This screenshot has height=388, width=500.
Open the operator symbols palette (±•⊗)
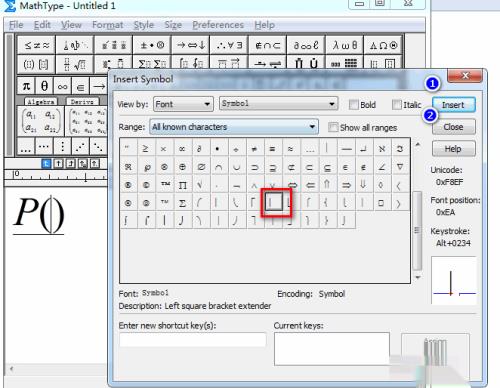(152, 45)
